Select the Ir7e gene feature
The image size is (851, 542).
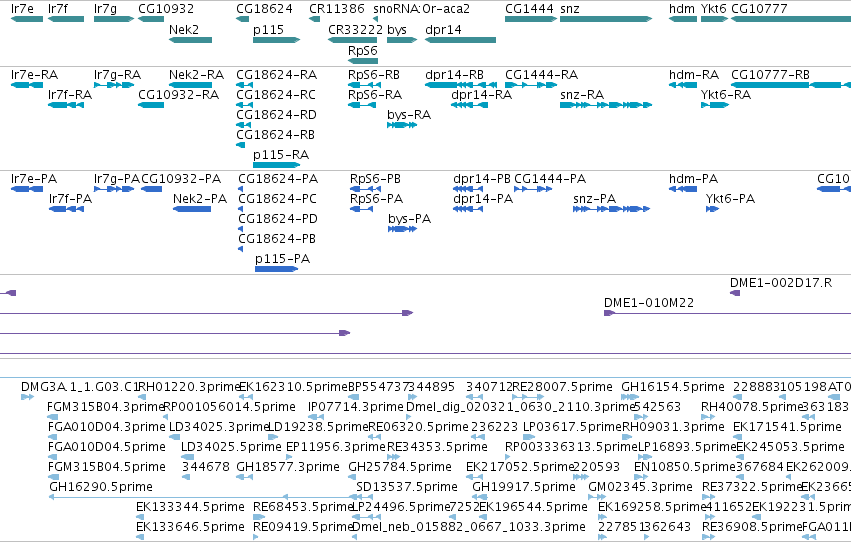27,19
